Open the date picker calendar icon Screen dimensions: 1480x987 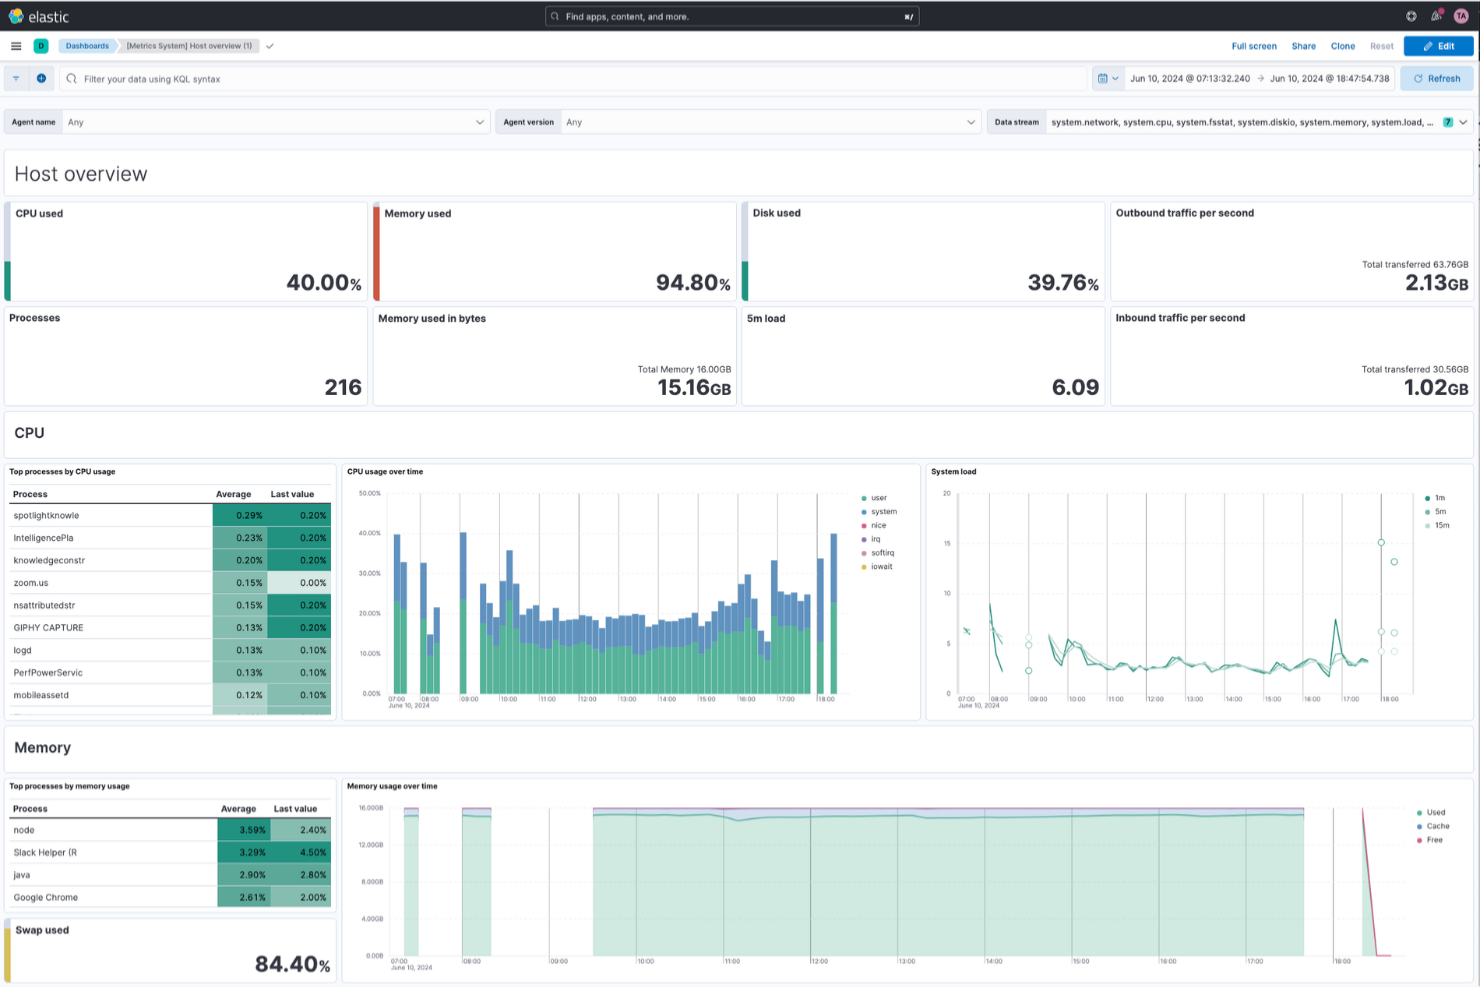pos(1104,78)
